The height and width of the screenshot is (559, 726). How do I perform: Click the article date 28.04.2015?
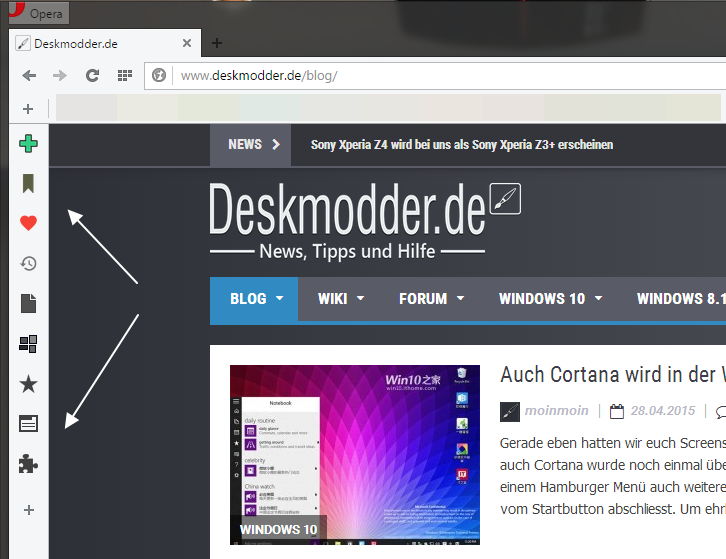pos(663,411)
